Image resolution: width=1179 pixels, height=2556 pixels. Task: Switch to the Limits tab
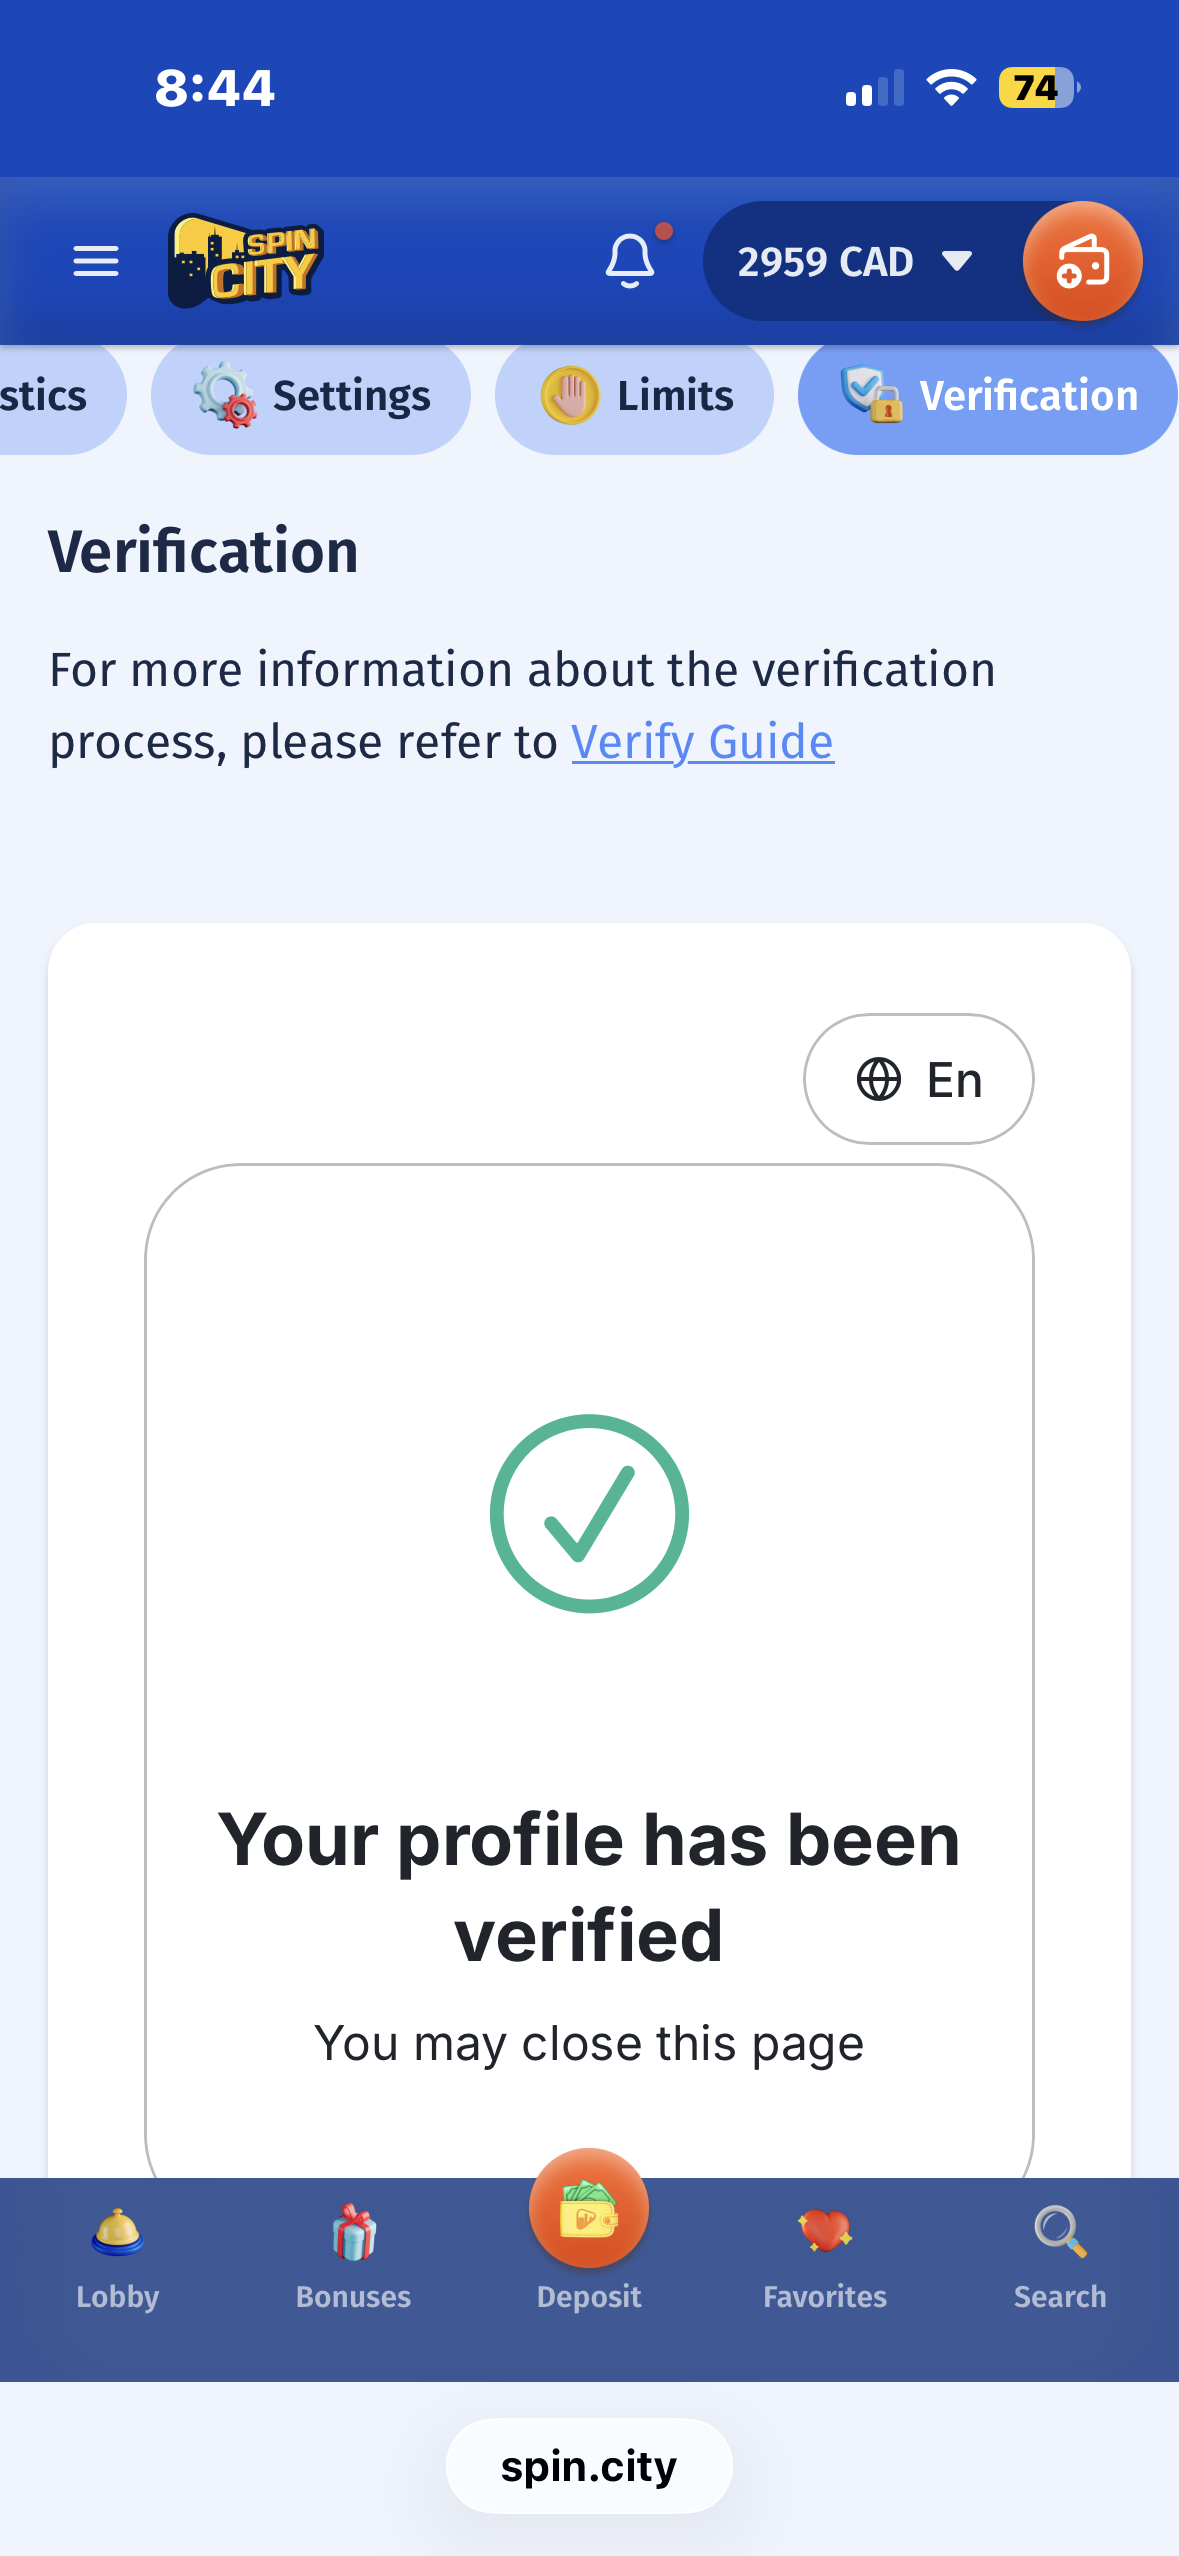pos(634,396)
